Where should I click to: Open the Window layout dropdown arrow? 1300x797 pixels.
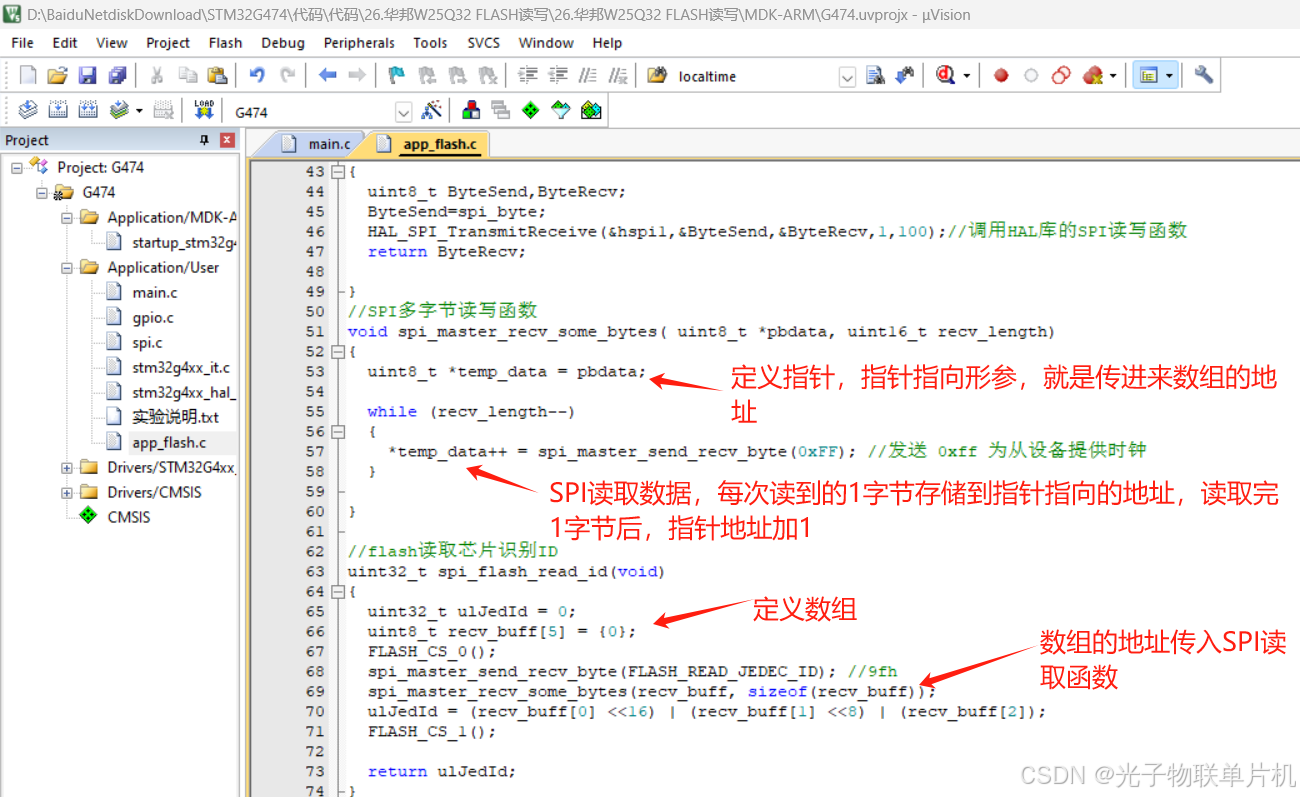(1169, 76)
